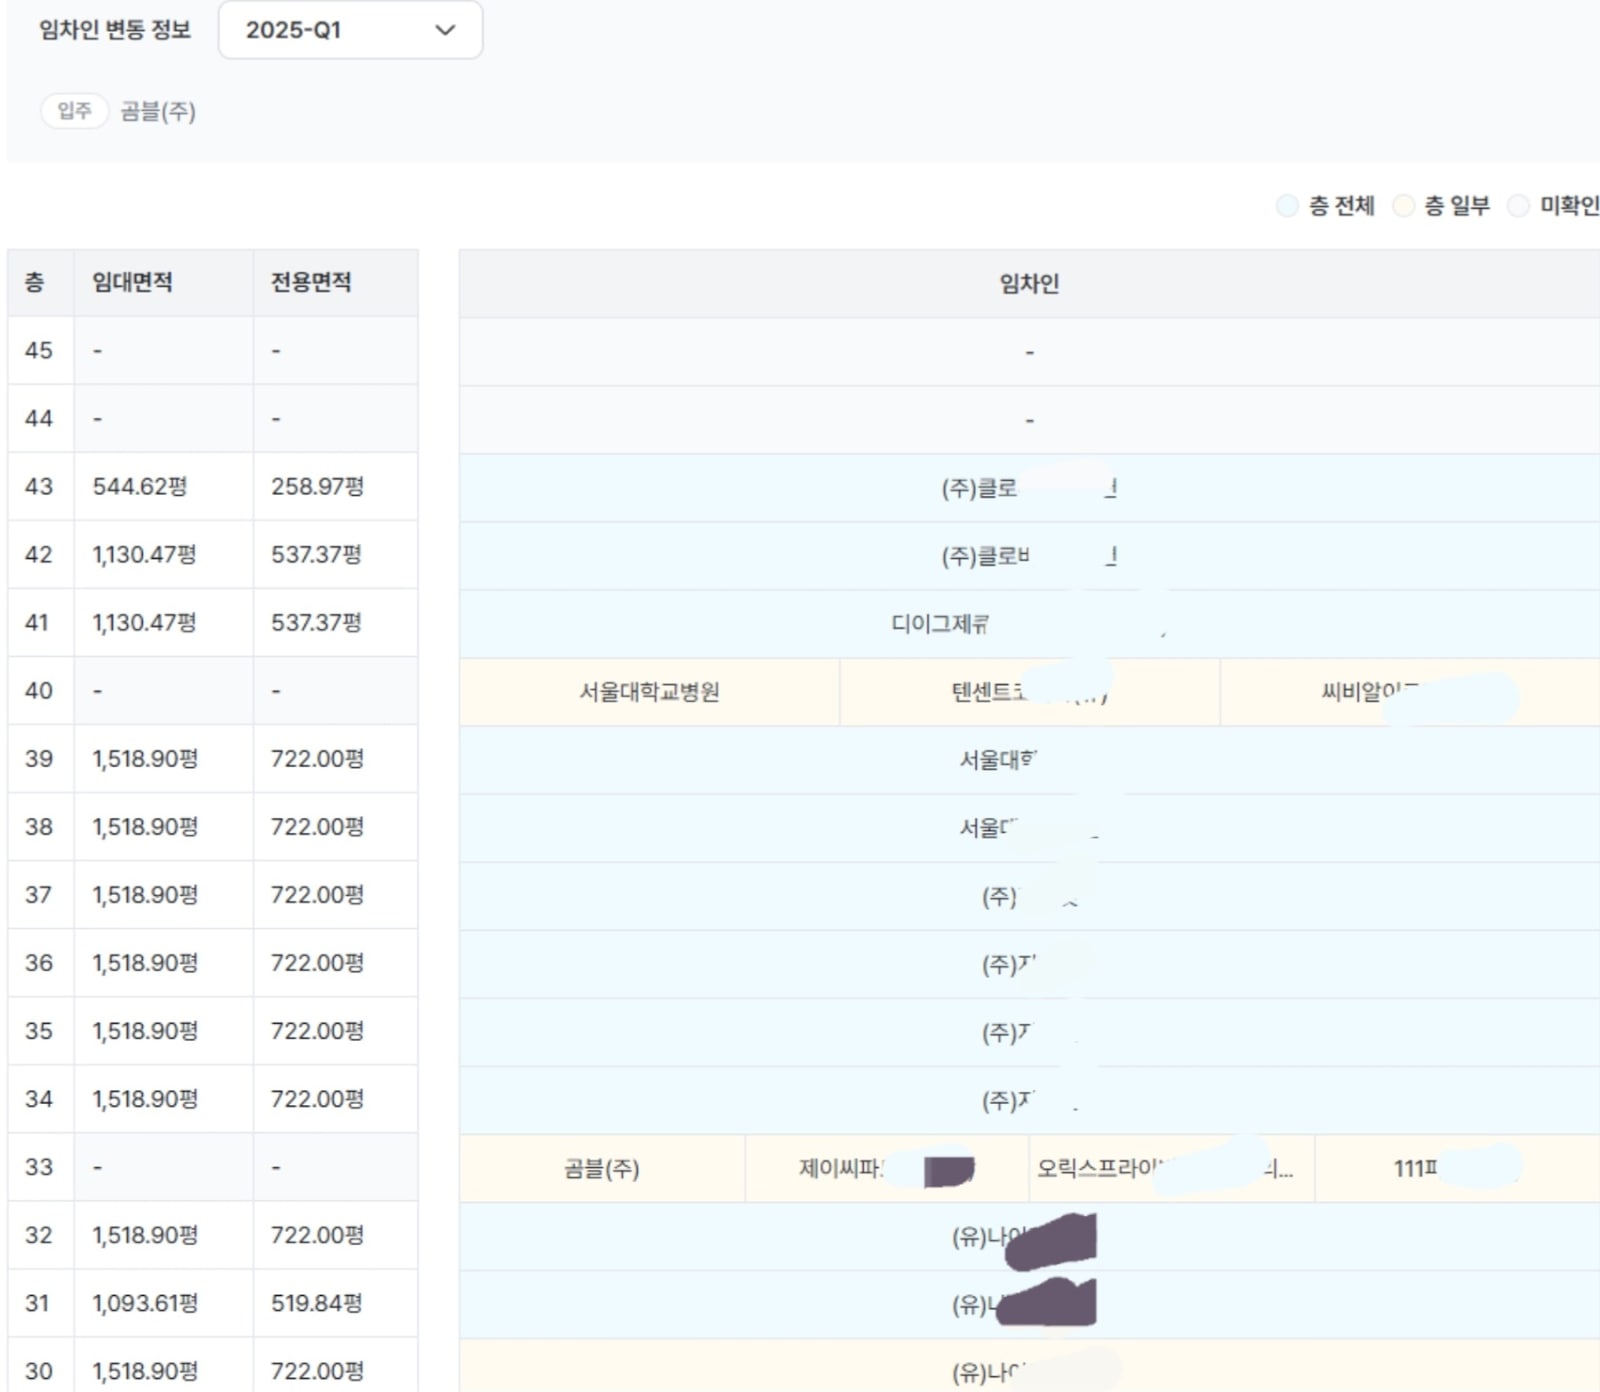Viewport: 1600px width, 1392px height.
Task: Click 1,130.47평 rental area on floor 42
Action: [144, 554]
